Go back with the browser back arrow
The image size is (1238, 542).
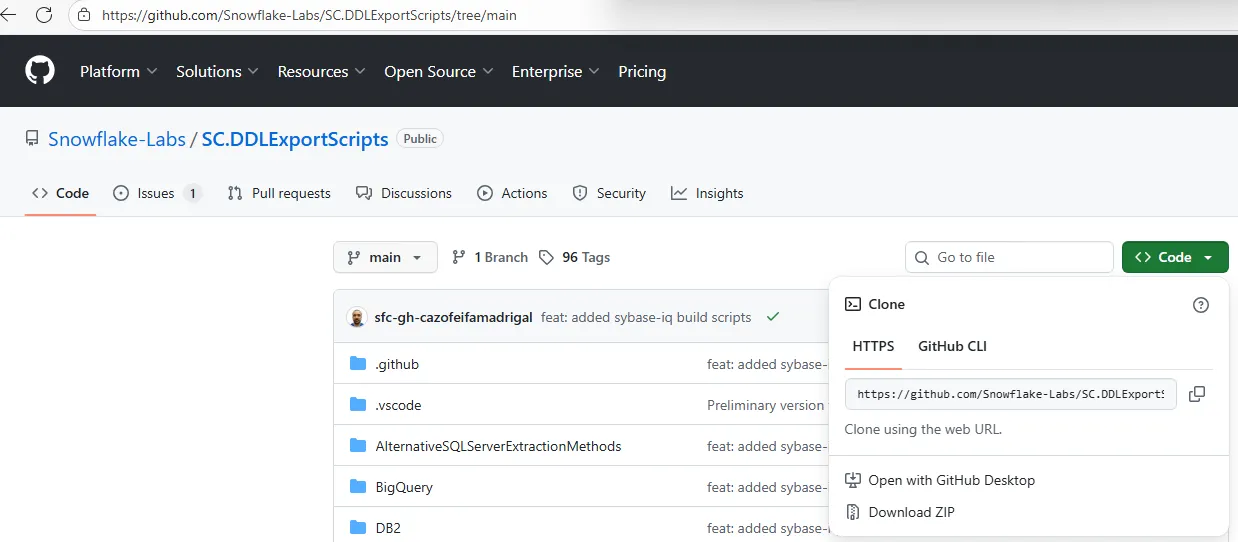click(x=8, y=15)
